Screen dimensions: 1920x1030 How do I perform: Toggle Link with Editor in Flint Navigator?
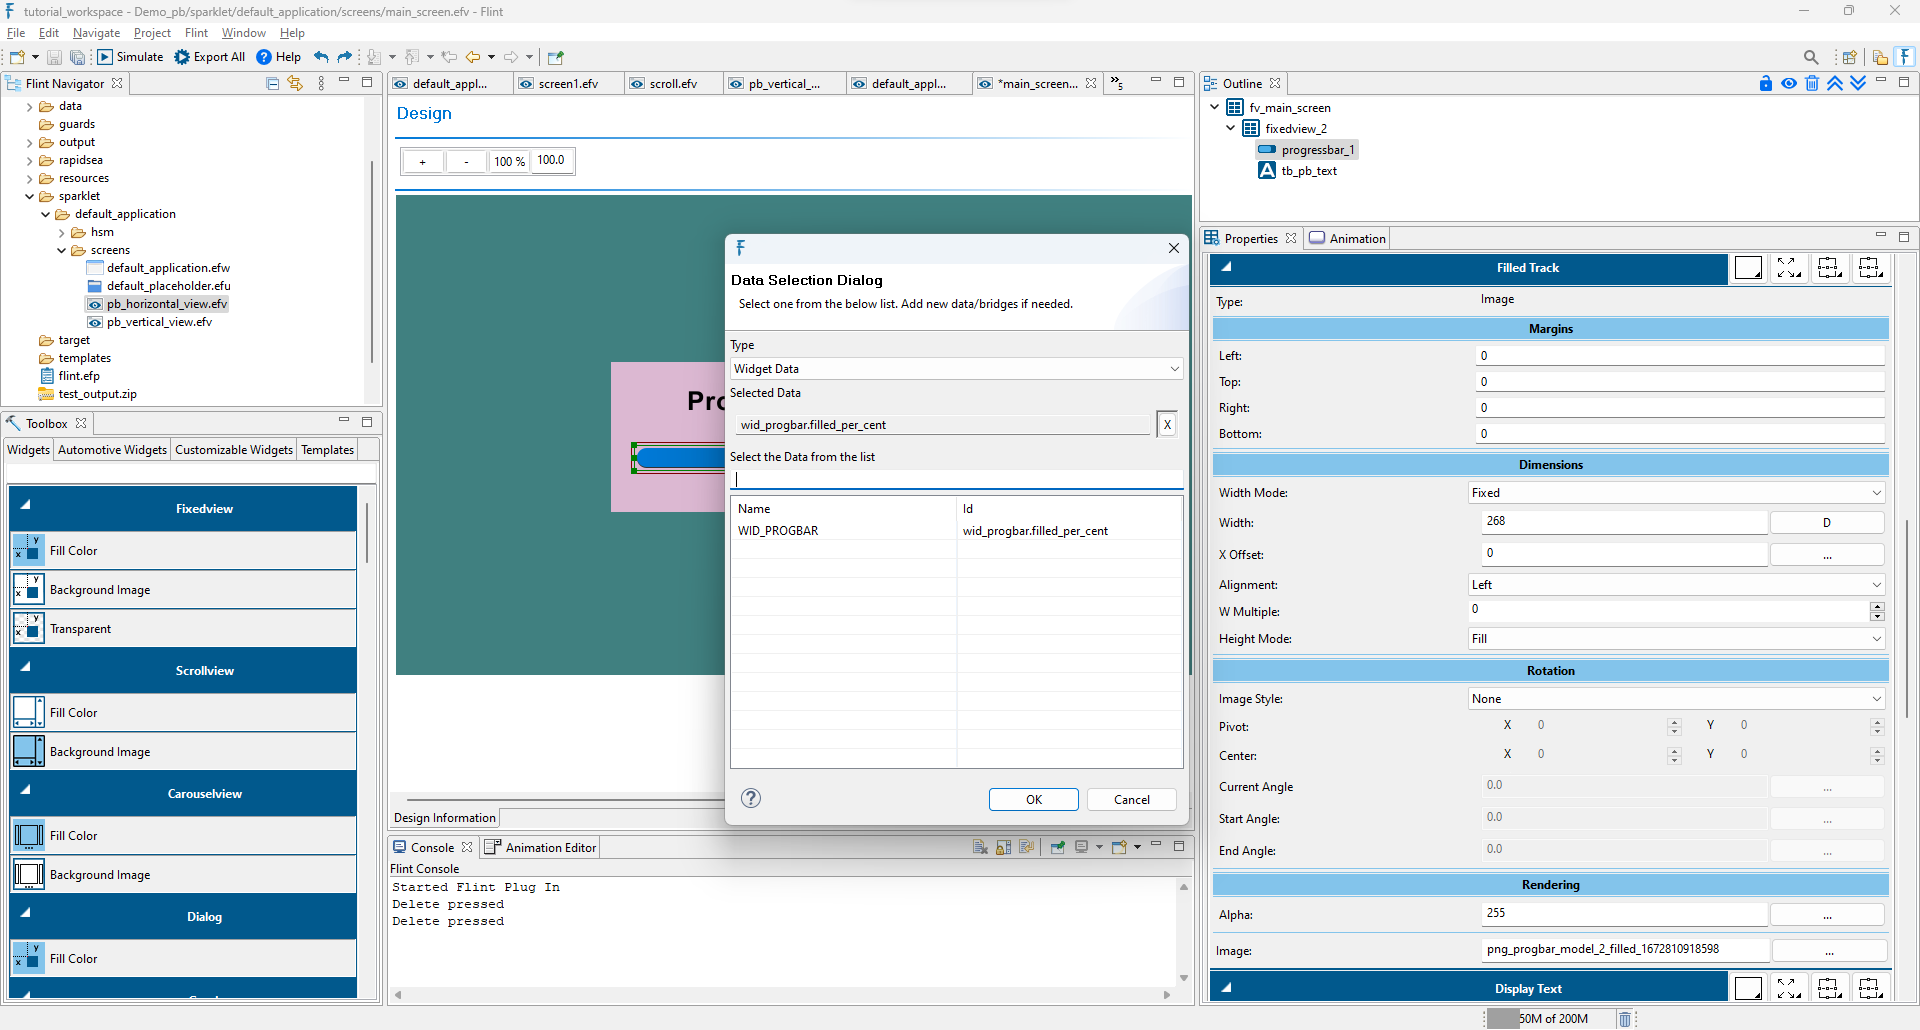[x=295, y=84]
